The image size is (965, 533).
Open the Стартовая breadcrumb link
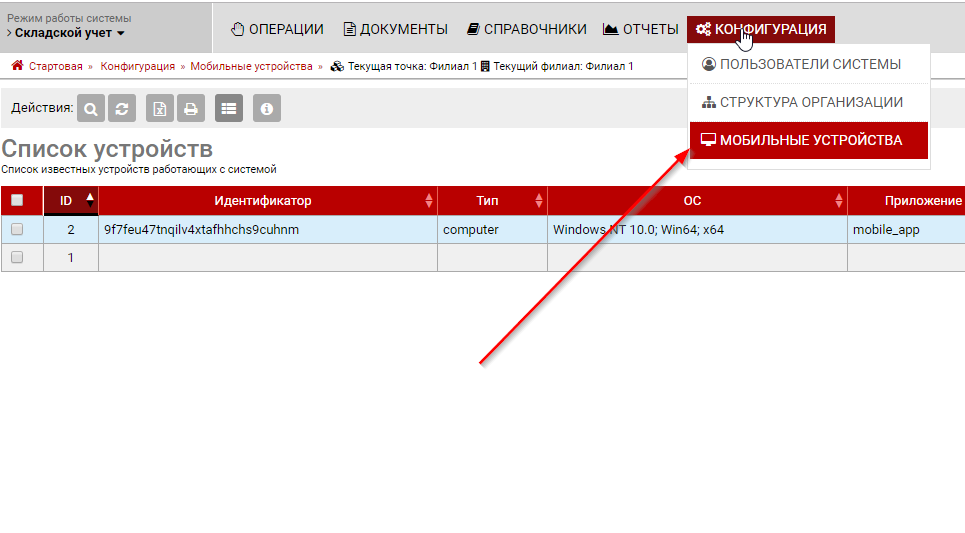[x=55, y=66]
